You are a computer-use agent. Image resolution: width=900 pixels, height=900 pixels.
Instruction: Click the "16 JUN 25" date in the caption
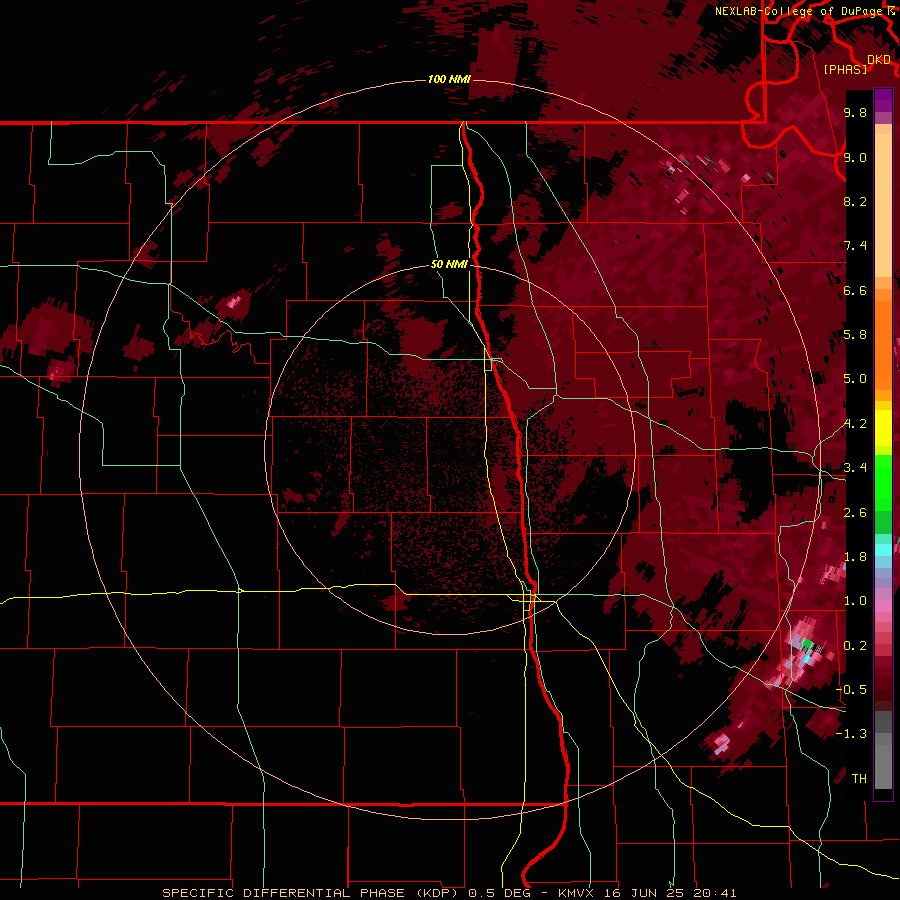(644, 893)
